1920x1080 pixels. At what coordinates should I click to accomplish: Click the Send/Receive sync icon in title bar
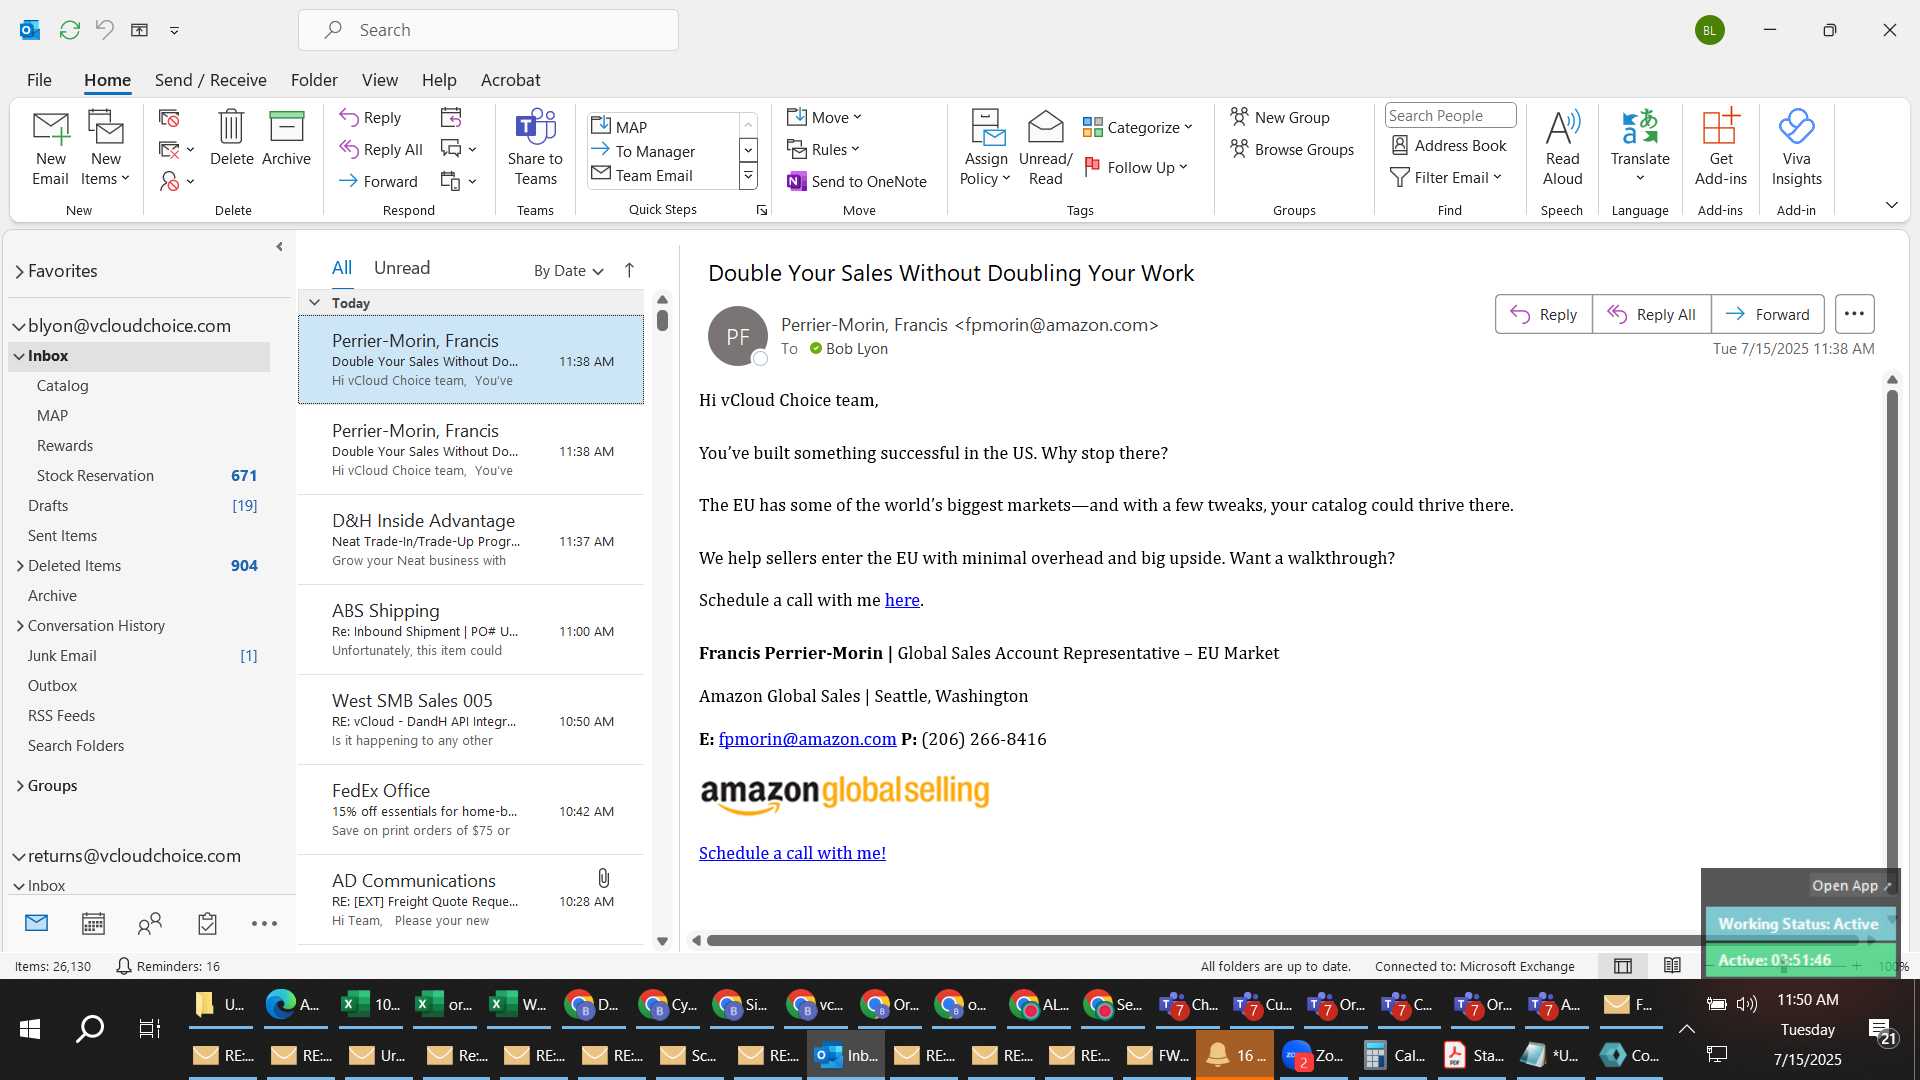point(69,30)
